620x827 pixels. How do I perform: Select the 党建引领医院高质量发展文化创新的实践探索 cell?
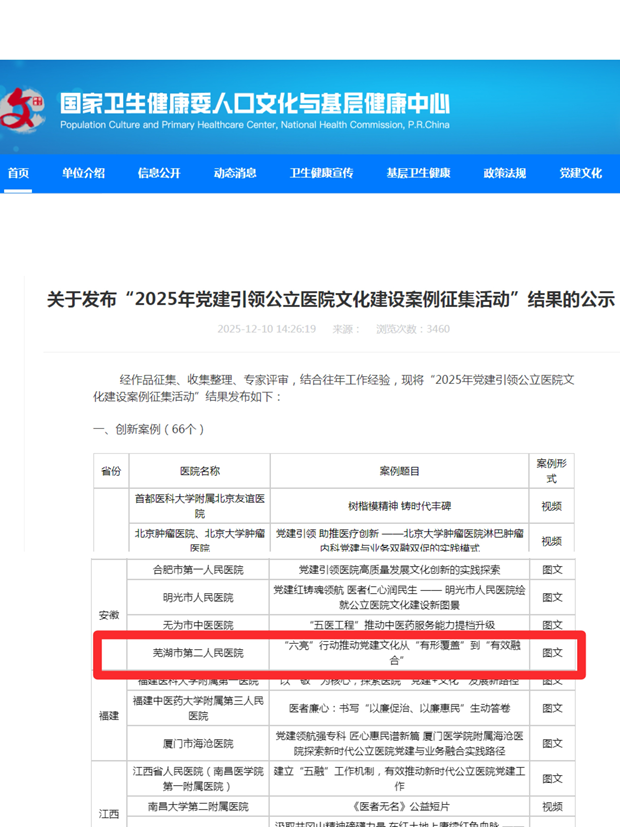pyautogui.click(x=400, y=570)
